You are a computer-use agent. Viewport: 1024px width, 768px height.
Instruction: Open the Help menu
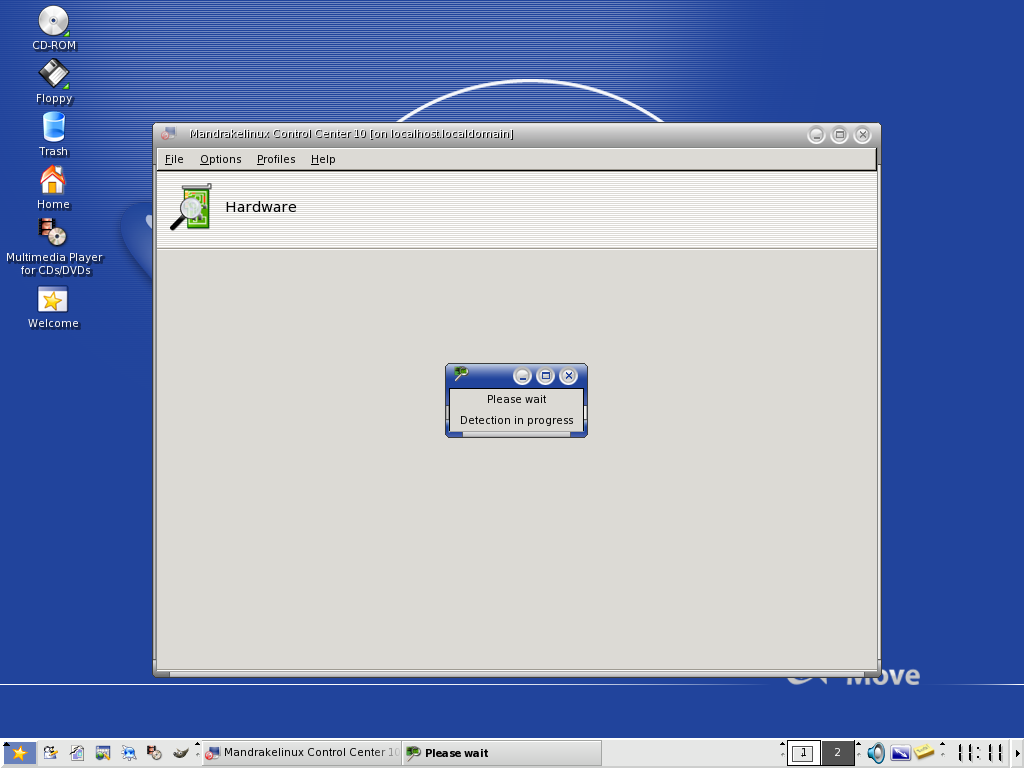(x=323, y=159)
